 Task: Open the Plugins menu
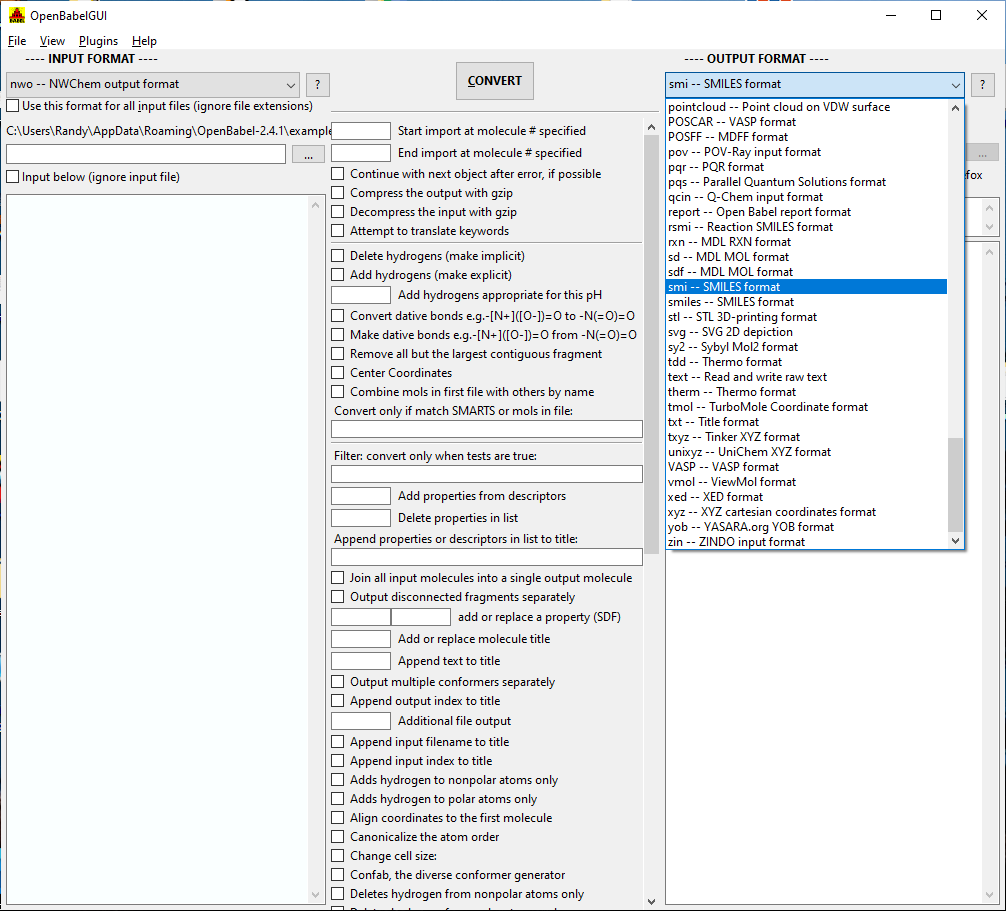98,41
